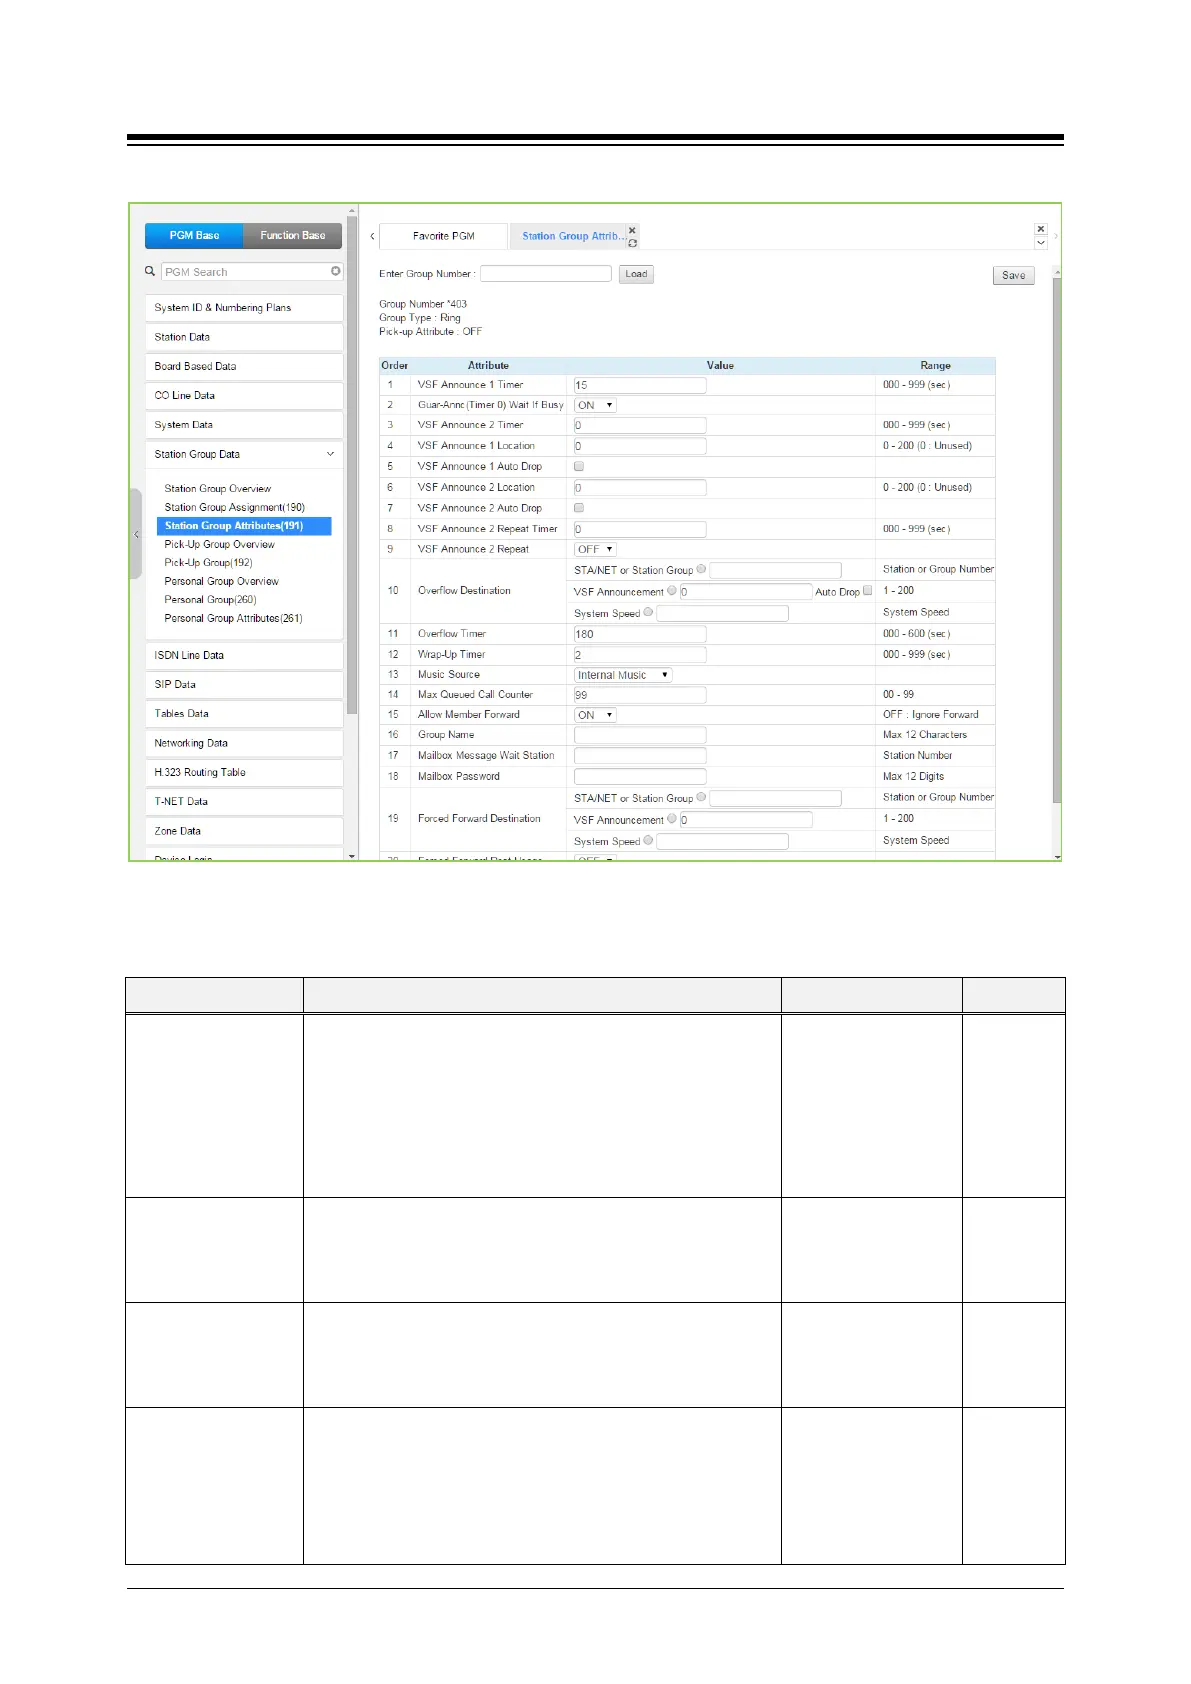Viewport: 1191px width, 1684px height.
Task: Click the PGM Search magnifier icon
Action: click(150, 271)
